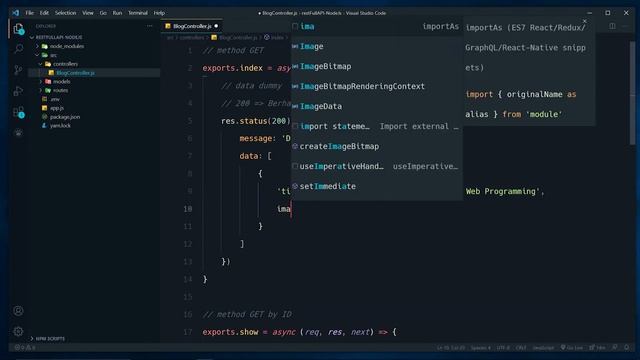Expand the node_modules folder chevron
640x360 pixels.
(38, 47)
